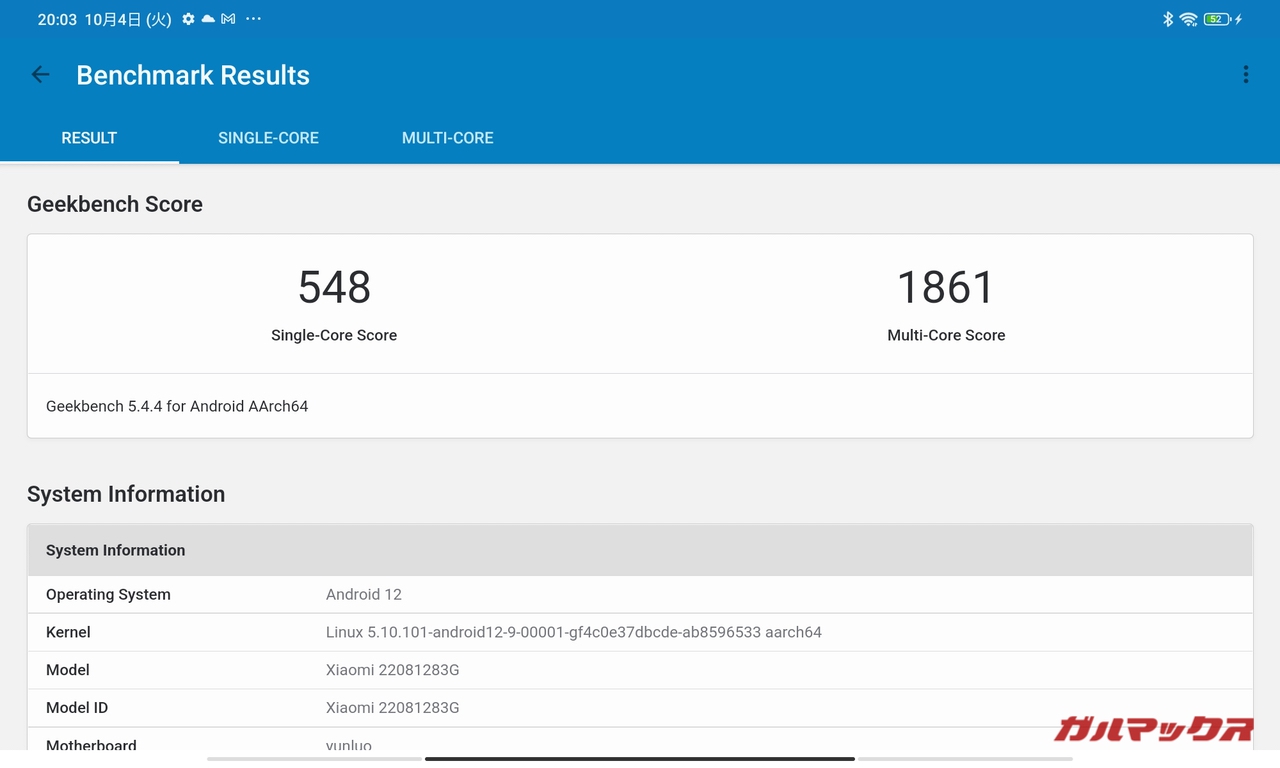Tap the Bluetooth status icon
The height and width of the screenshot is (768, 1280).
[x=1167, y=19]
